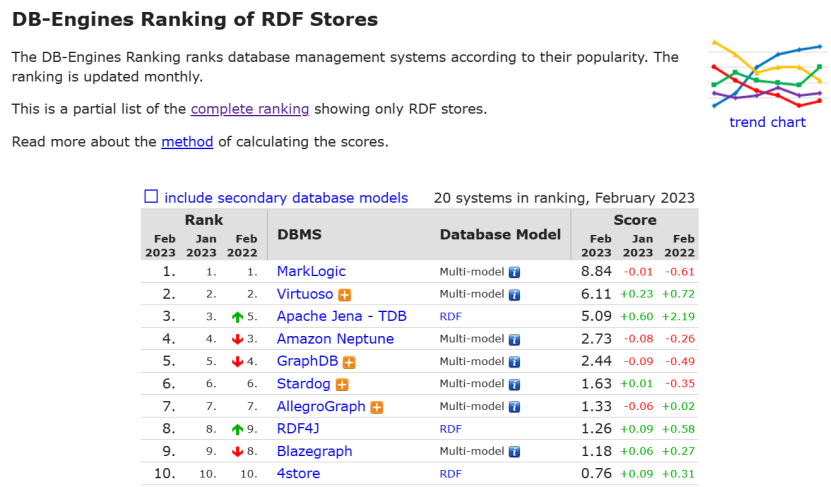This screenshot has height=487, width=831.
Task: Click the score 2.73 for Amazon Neptune
Action: (596, 339)
